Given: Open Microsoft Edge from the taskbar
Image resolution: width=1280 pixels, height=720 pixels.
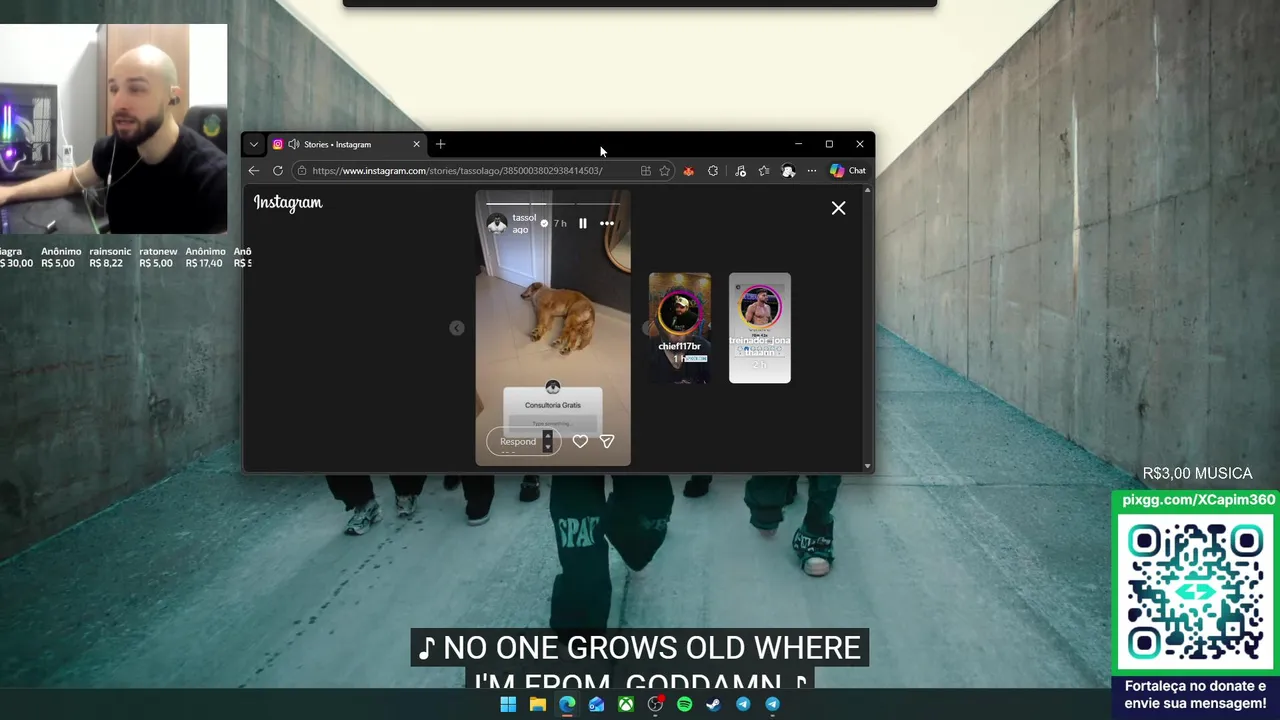Looking at the screenshot, I should (567, 704).
